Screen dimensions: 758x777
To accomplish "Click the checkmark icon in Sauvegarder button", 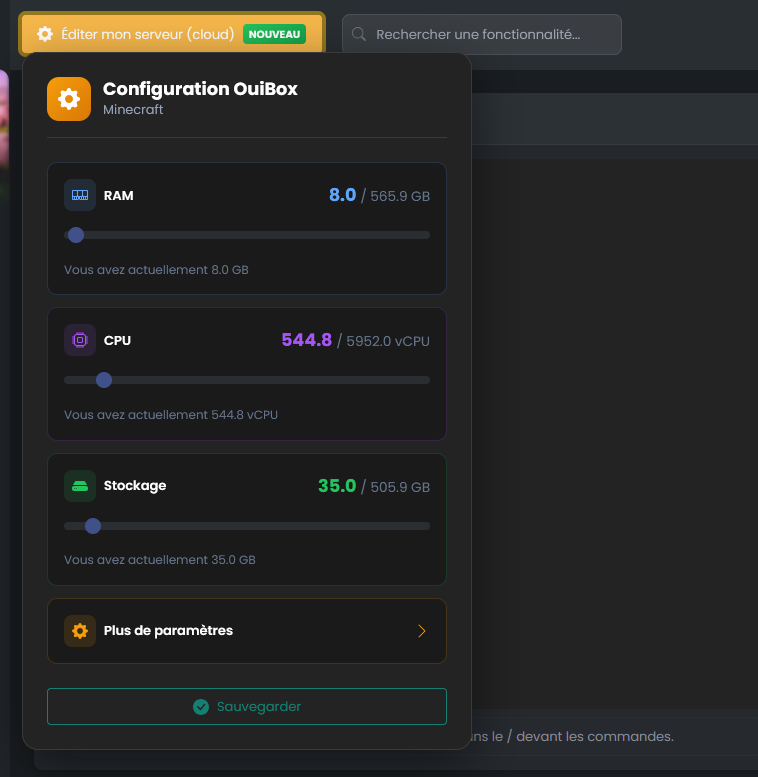I will pos(201,706).
